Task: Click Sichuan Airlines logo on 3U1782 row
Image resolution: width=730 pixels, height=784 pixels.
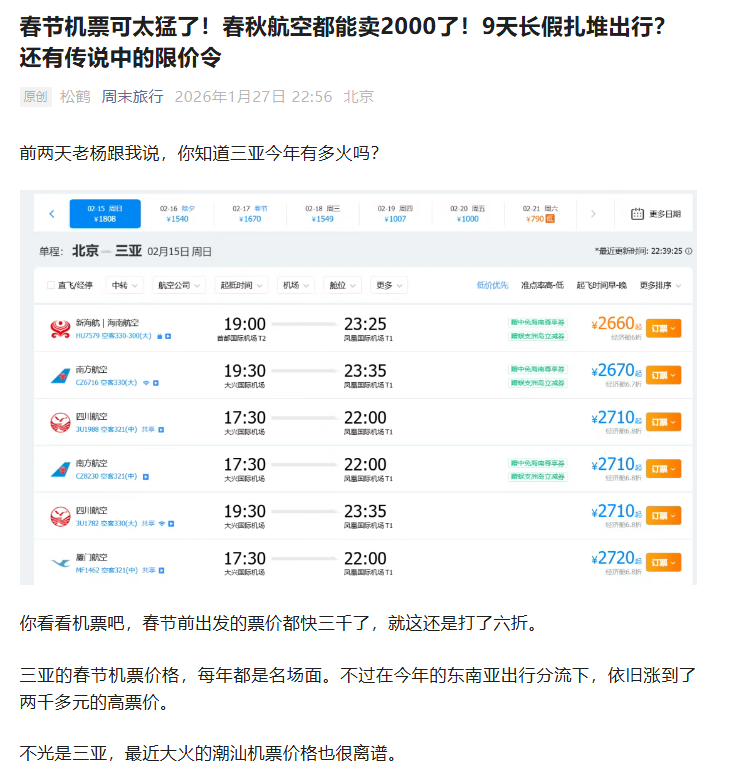Action: [60, 516]
